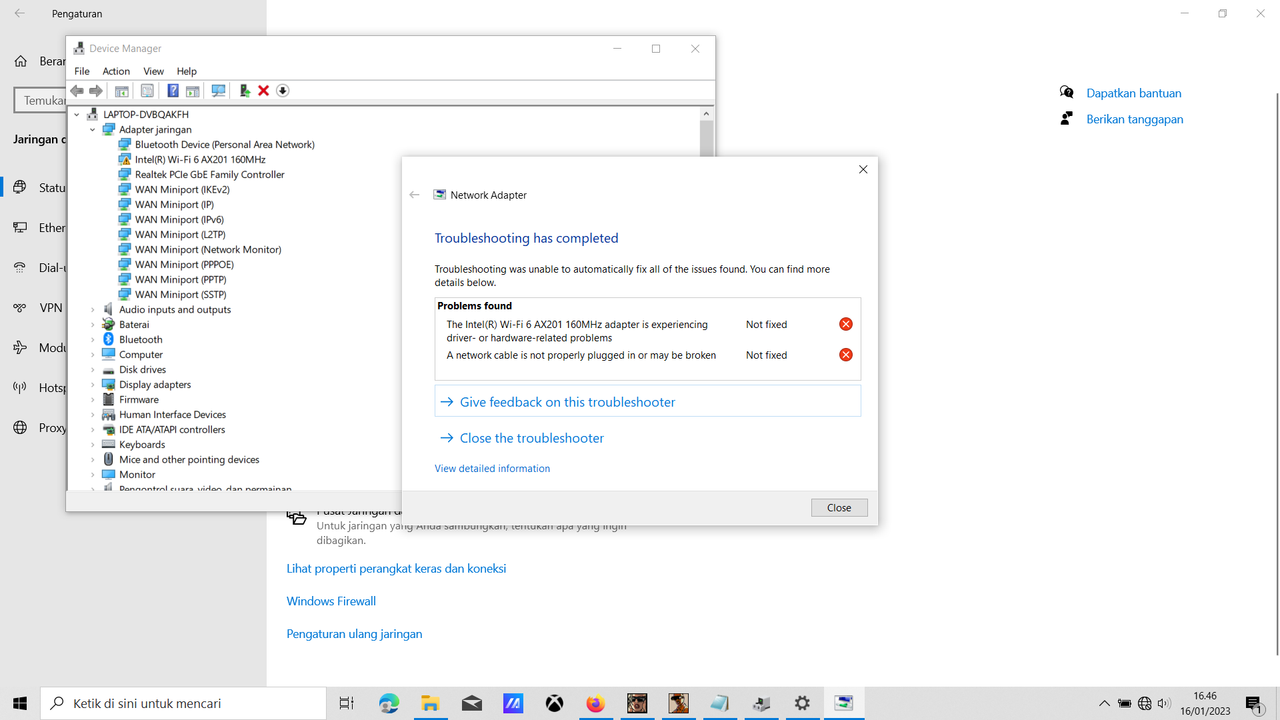This screenshot has height=720, width=1280.
Task: Open Windows Firewall link in Settings
Action: [331, 601]
